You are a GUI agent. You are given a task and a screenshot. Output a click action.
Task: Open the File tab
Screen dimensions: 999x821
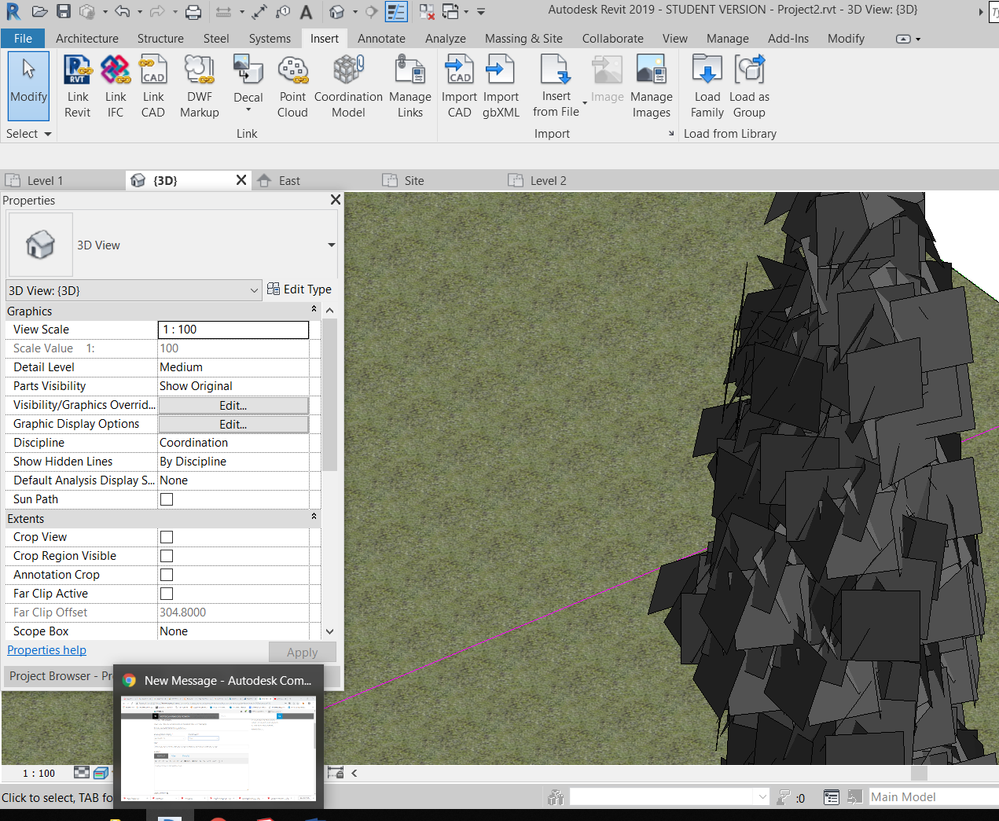[23, 38]
